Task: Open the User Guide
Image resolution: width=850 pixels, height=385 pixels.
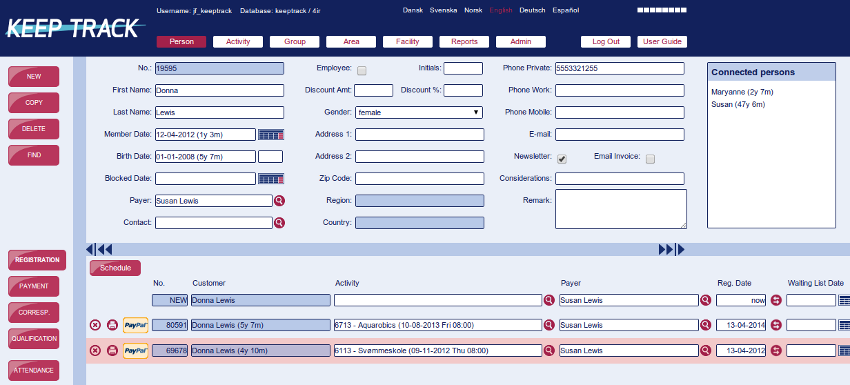Action: pos(662,42)
